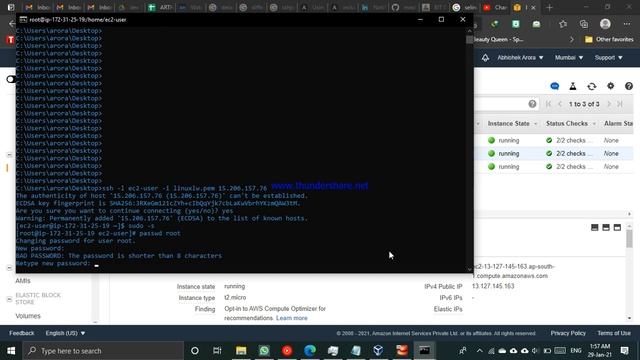Click the filter help icon in the search box
640x360 pixels.
pyautogui.click(x=532, y=104)
